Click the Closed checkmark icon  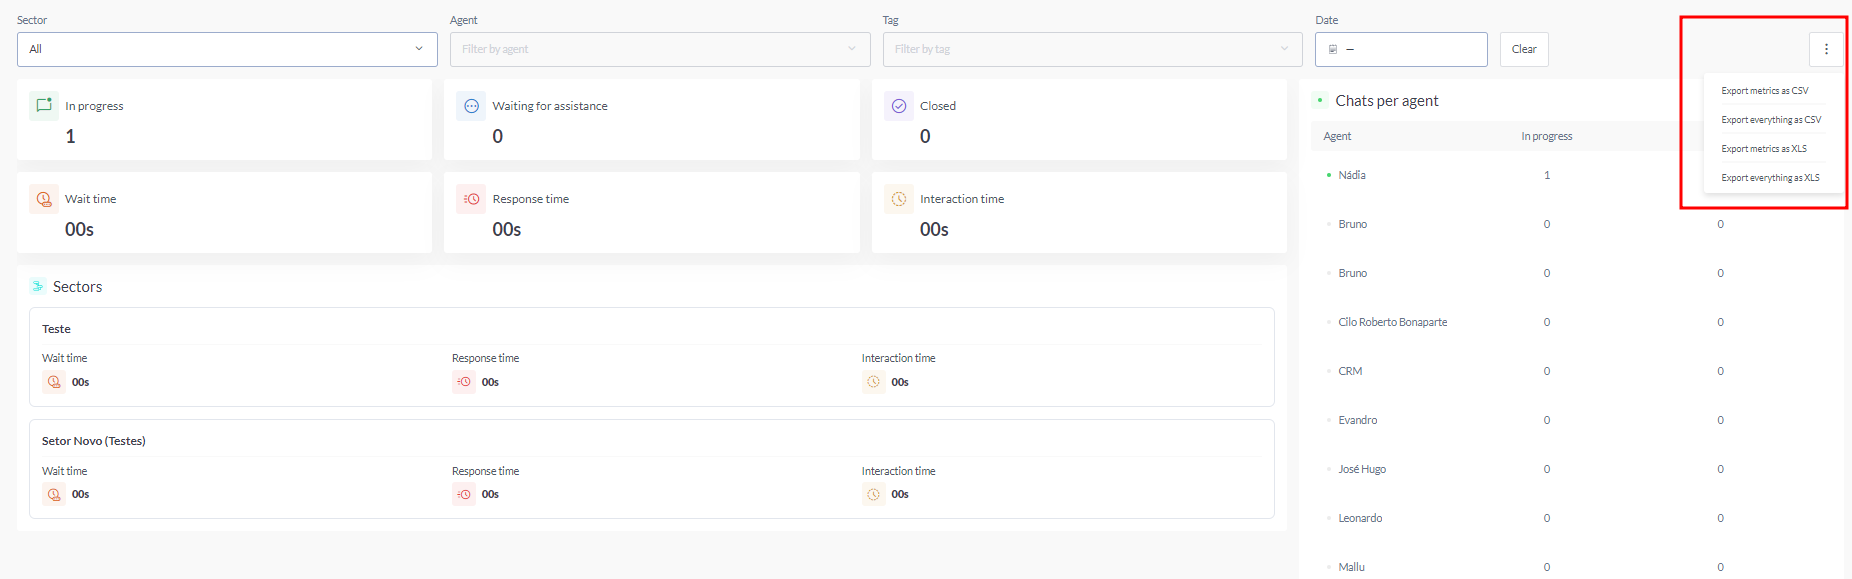click(899, 106)
